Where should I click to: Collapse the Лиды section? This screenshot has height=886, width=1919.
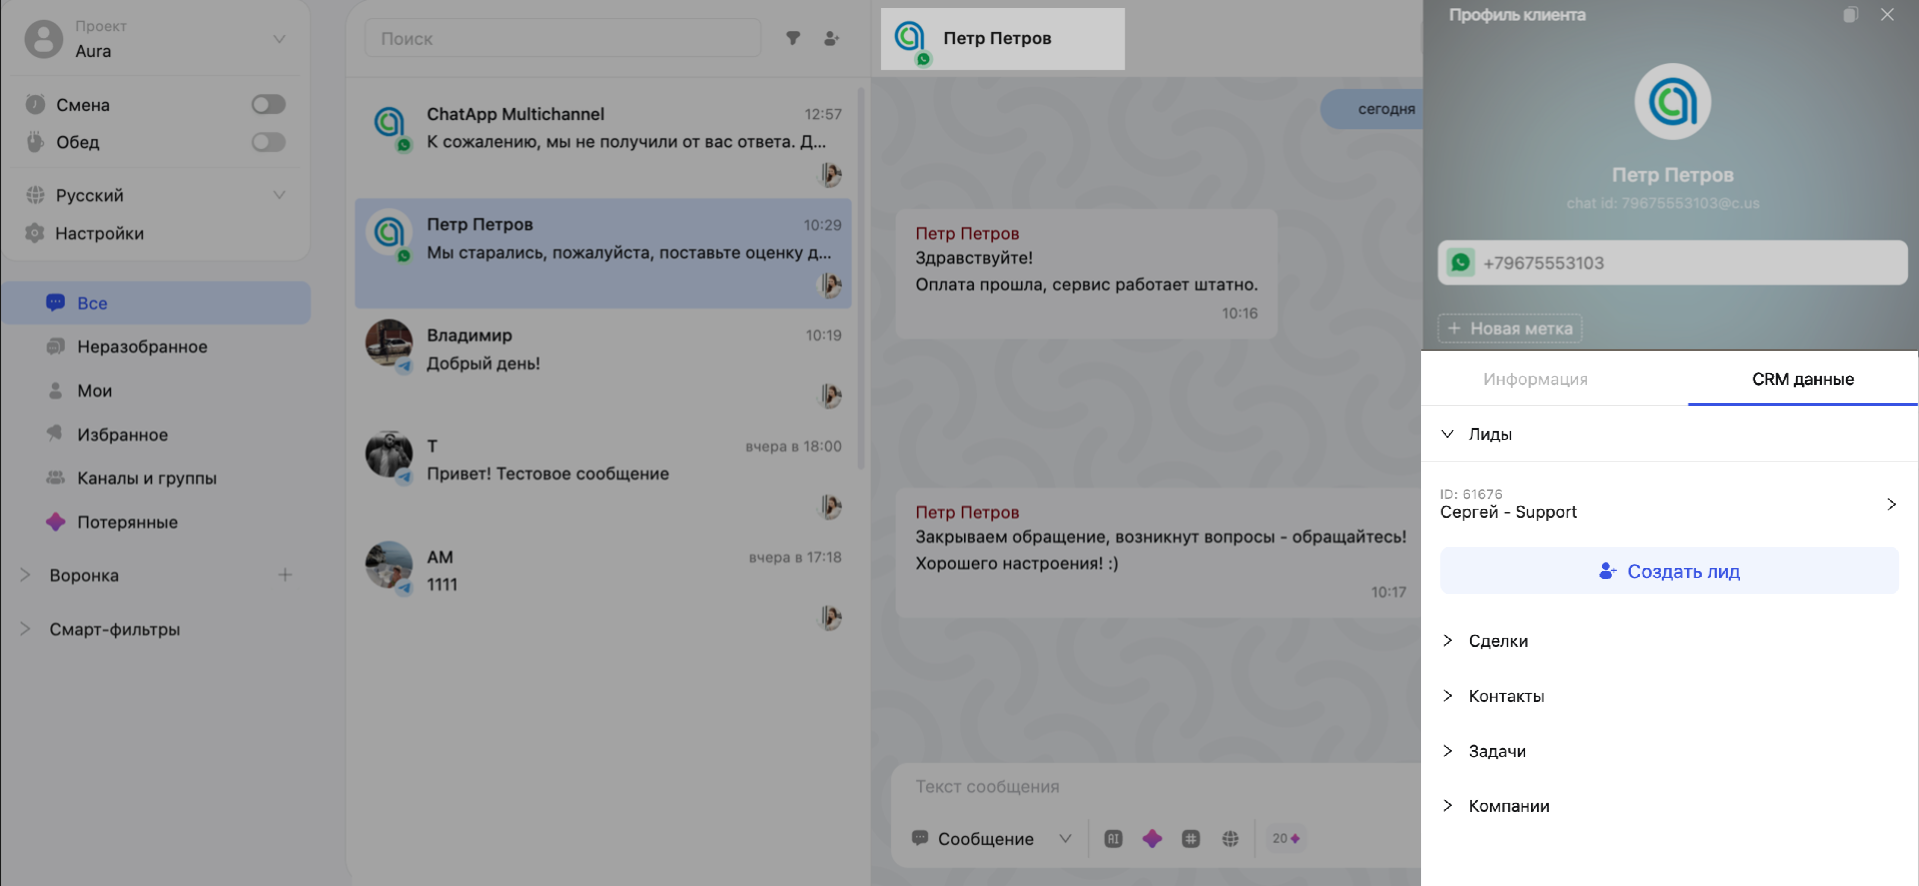(1489, 434)
